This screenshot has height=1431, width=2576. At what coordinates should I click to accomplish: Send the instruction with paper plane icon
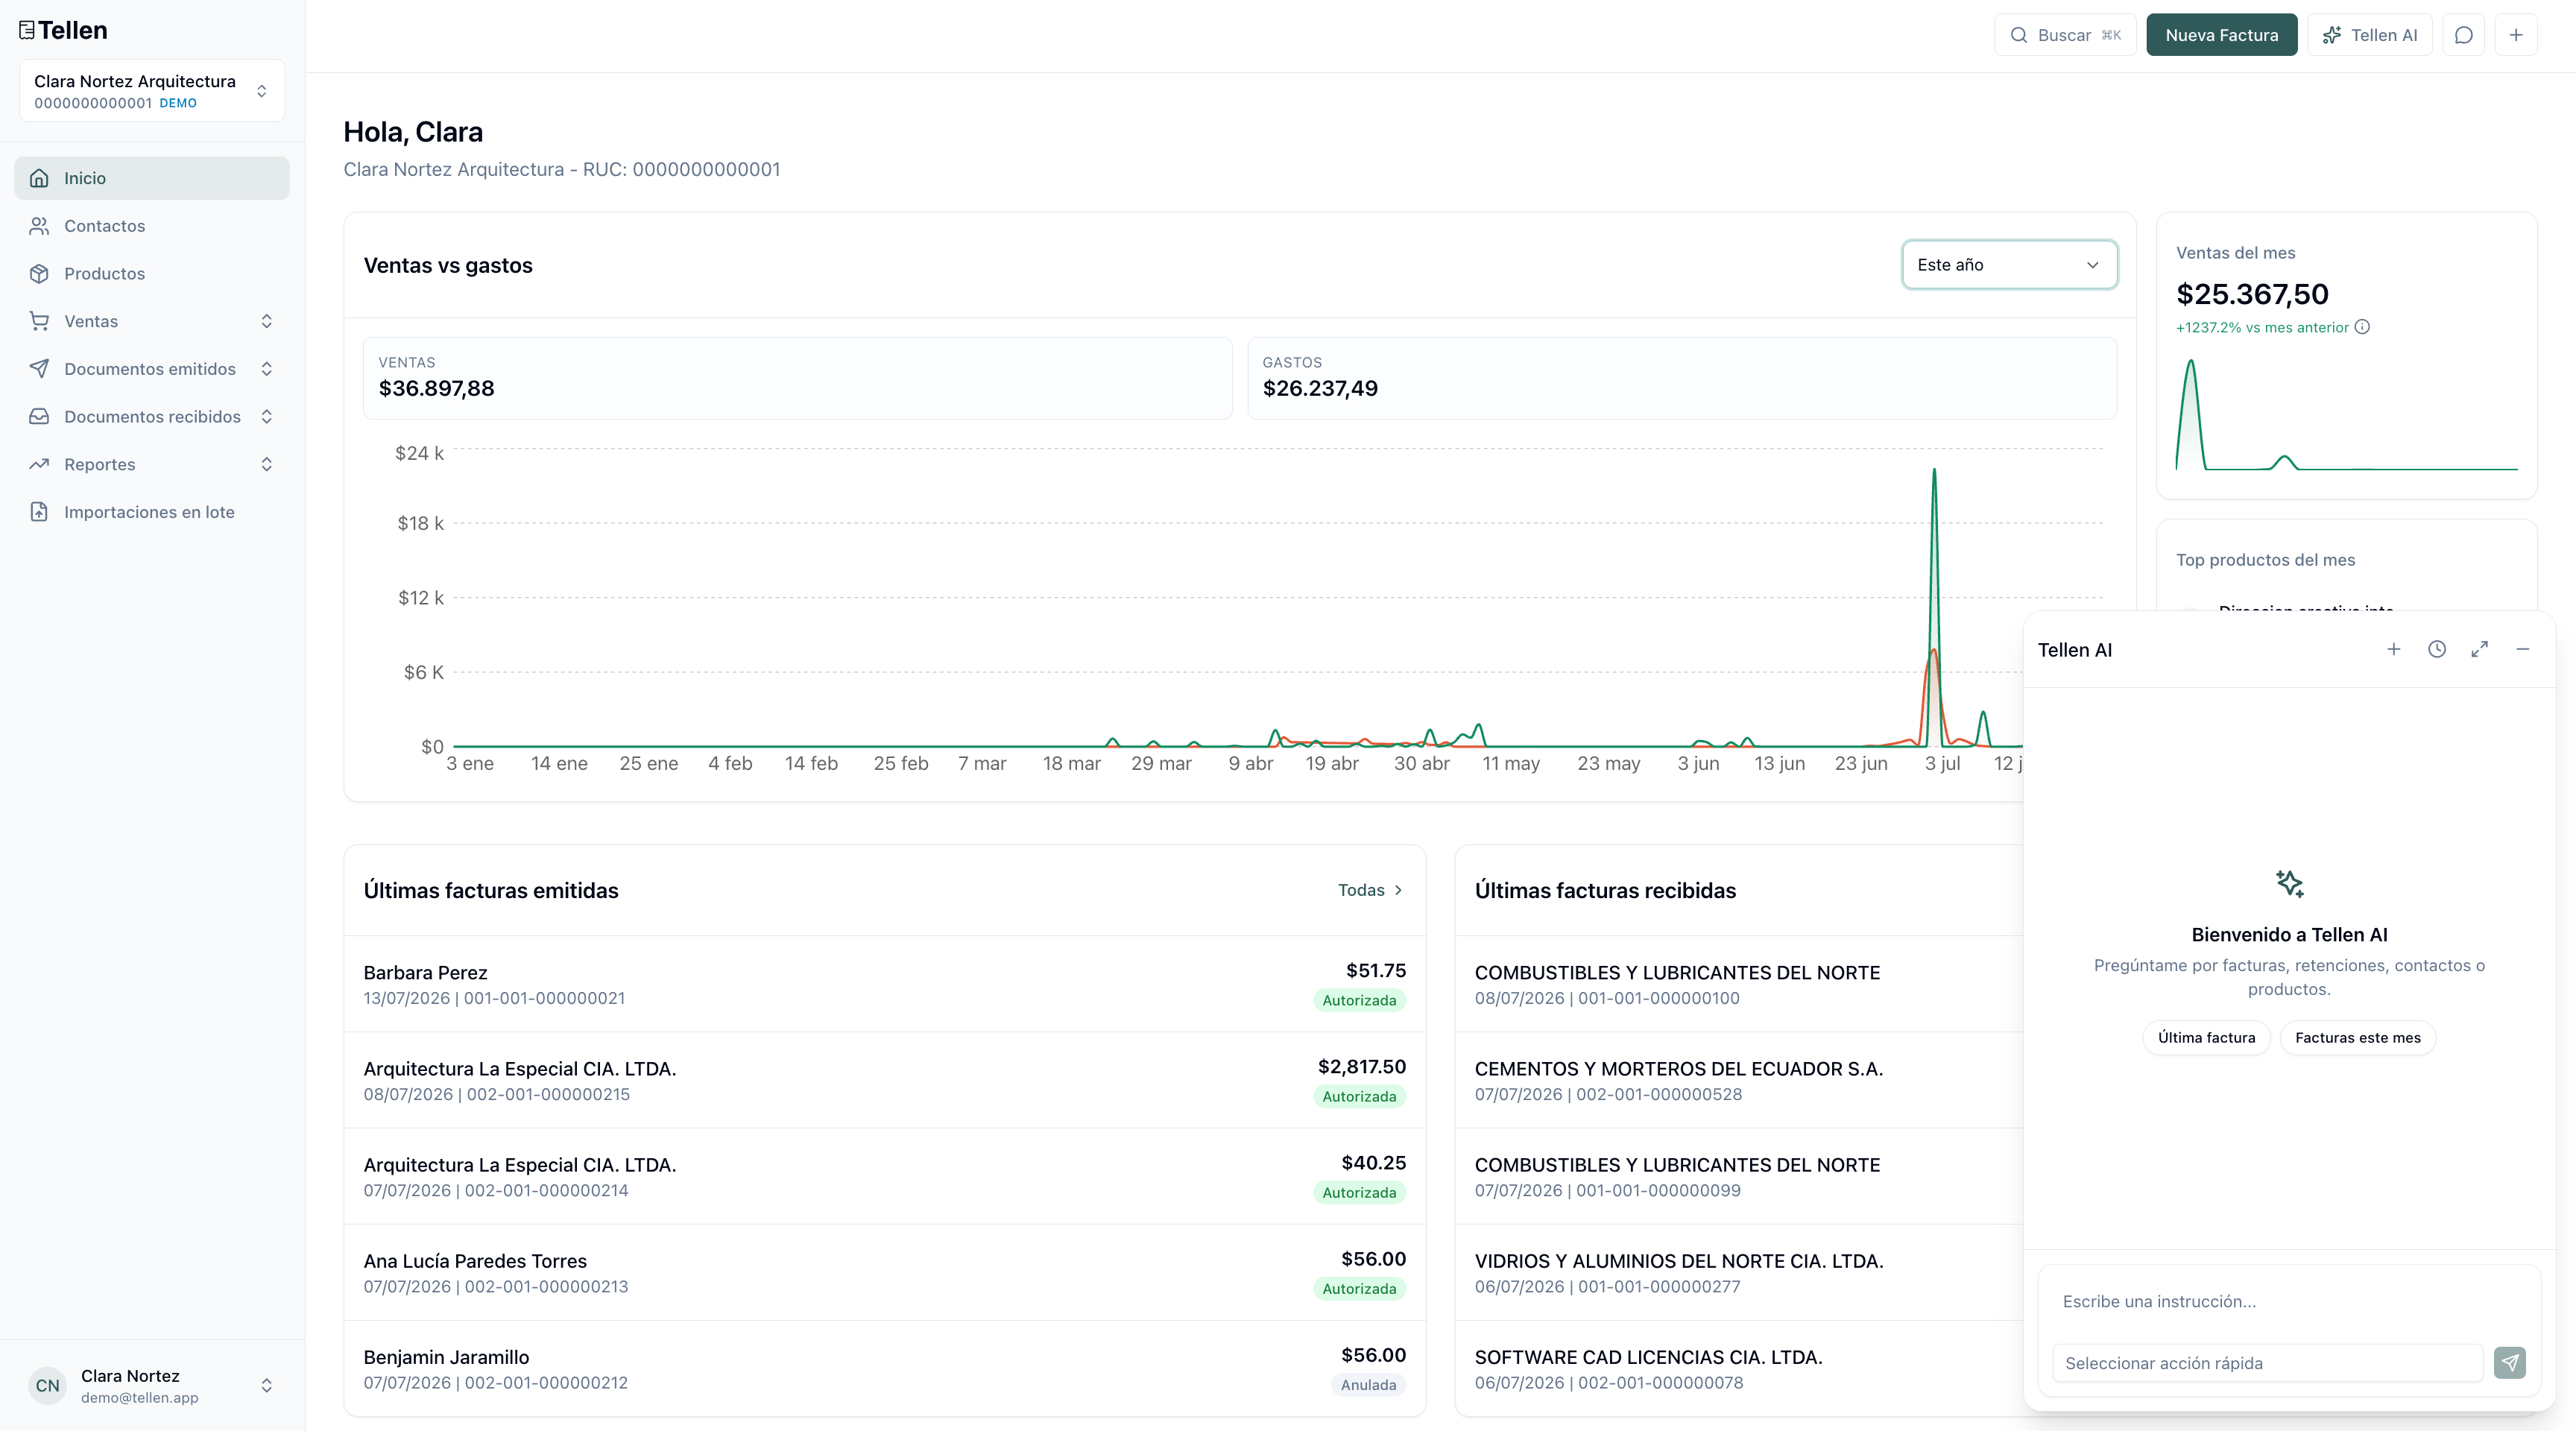(x=2510, y=1362)
